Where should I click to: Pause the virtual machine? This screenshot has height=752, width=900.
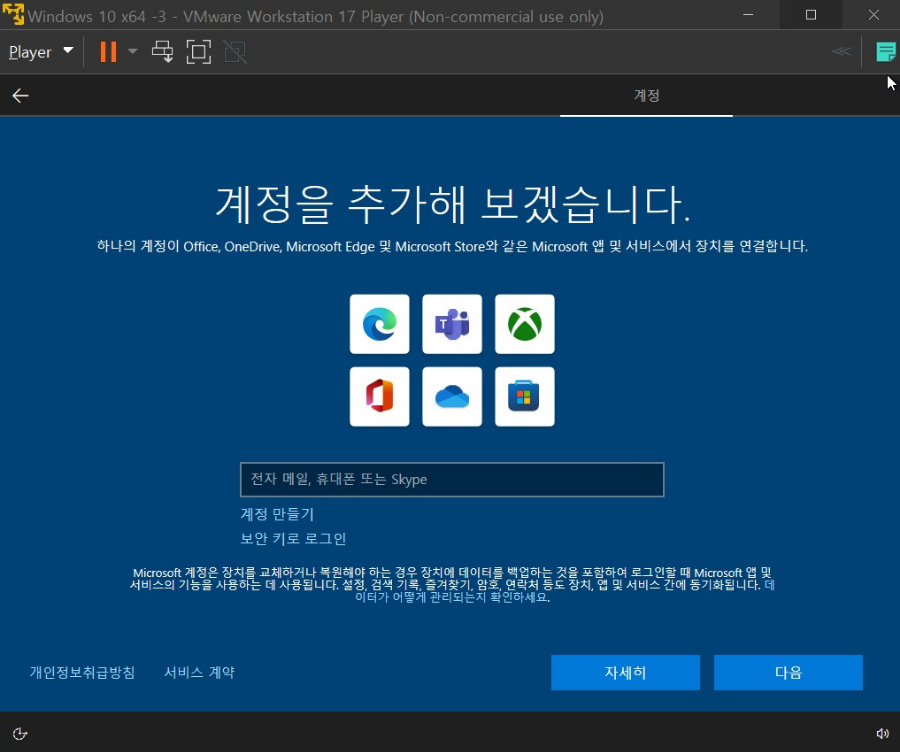click(x=108, y=52)
